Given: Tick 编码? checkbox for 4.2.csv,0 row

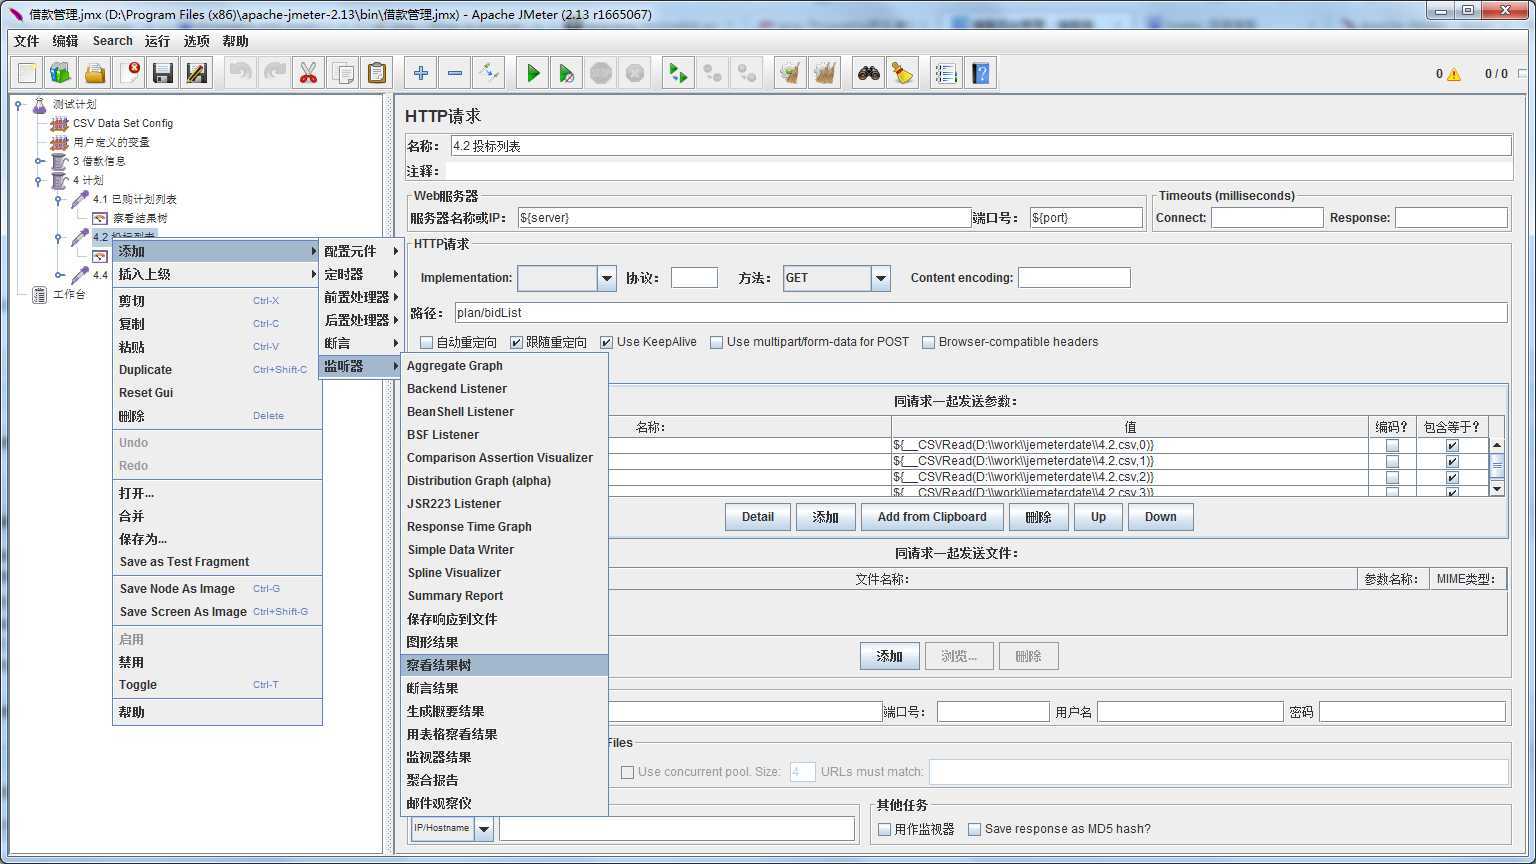Looking at the screenshot, I should point(1392,446).
